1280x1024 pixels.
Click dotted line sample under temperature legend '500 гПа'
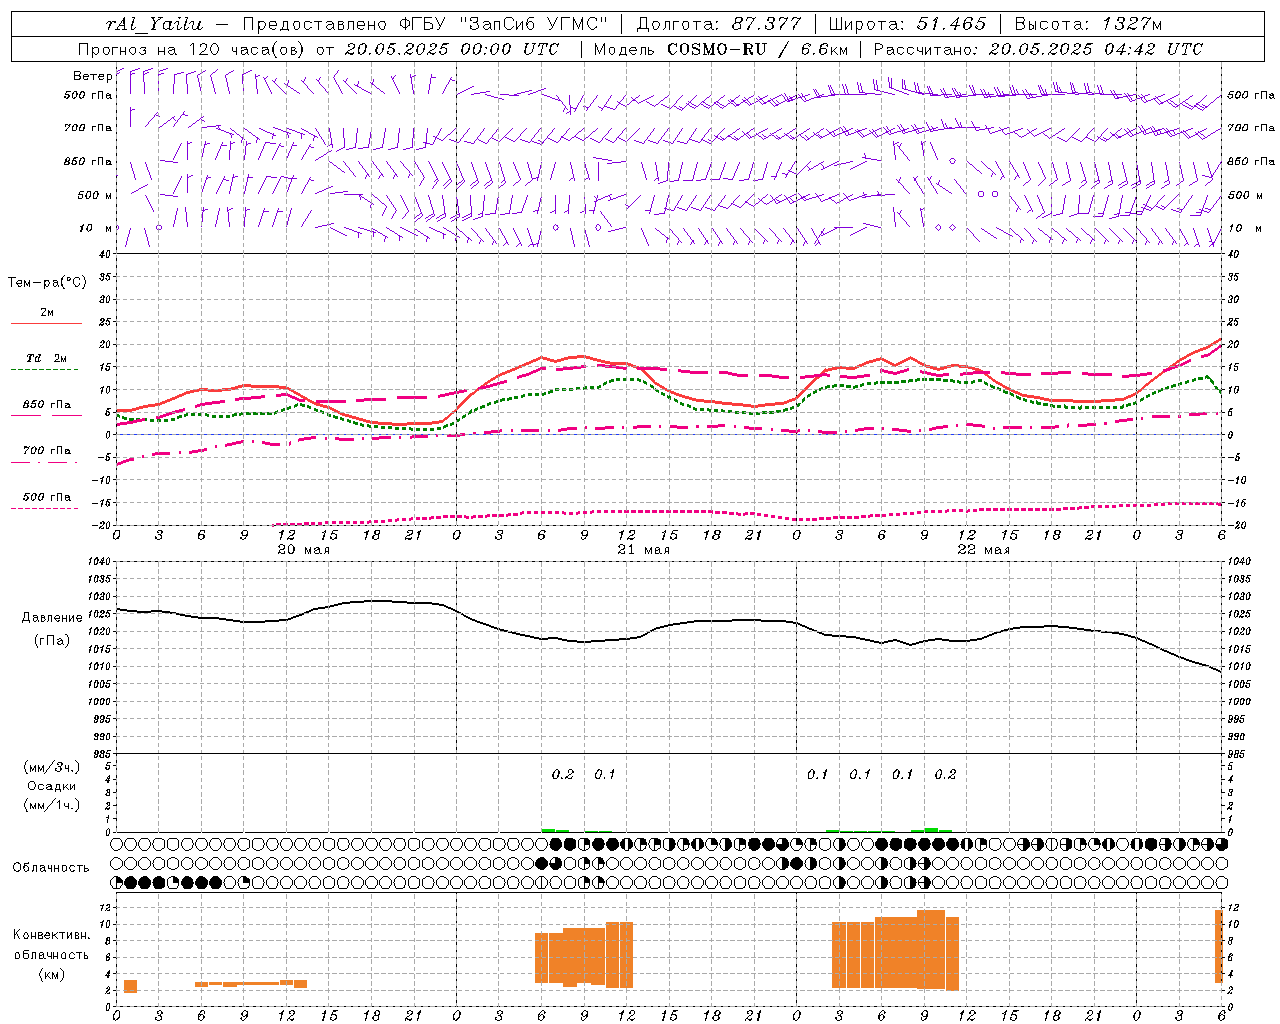45,508
